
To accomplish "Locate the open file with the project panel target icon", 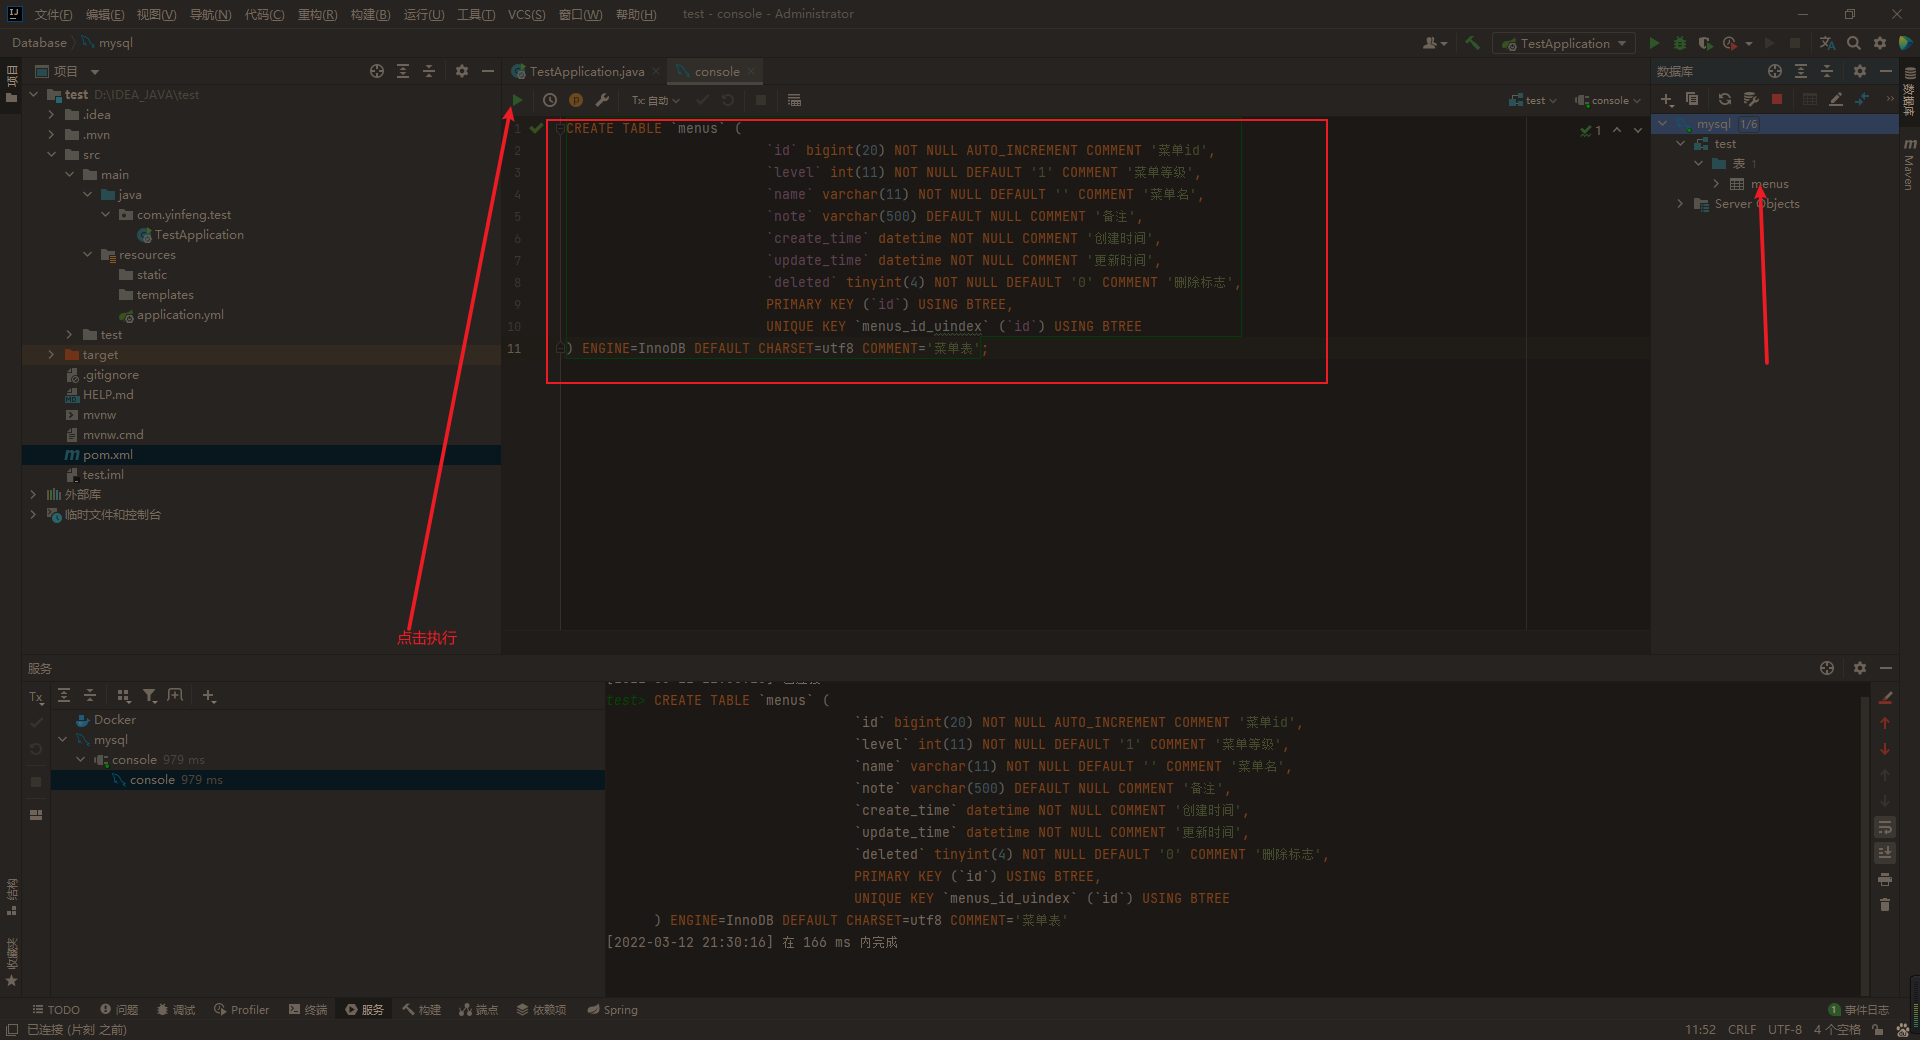I will tap(377, 71).
